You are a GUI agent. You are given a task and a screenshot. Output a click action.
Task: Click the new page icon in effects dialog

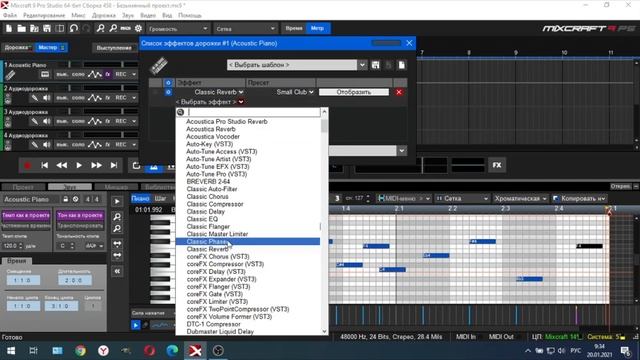click(402, 65)
